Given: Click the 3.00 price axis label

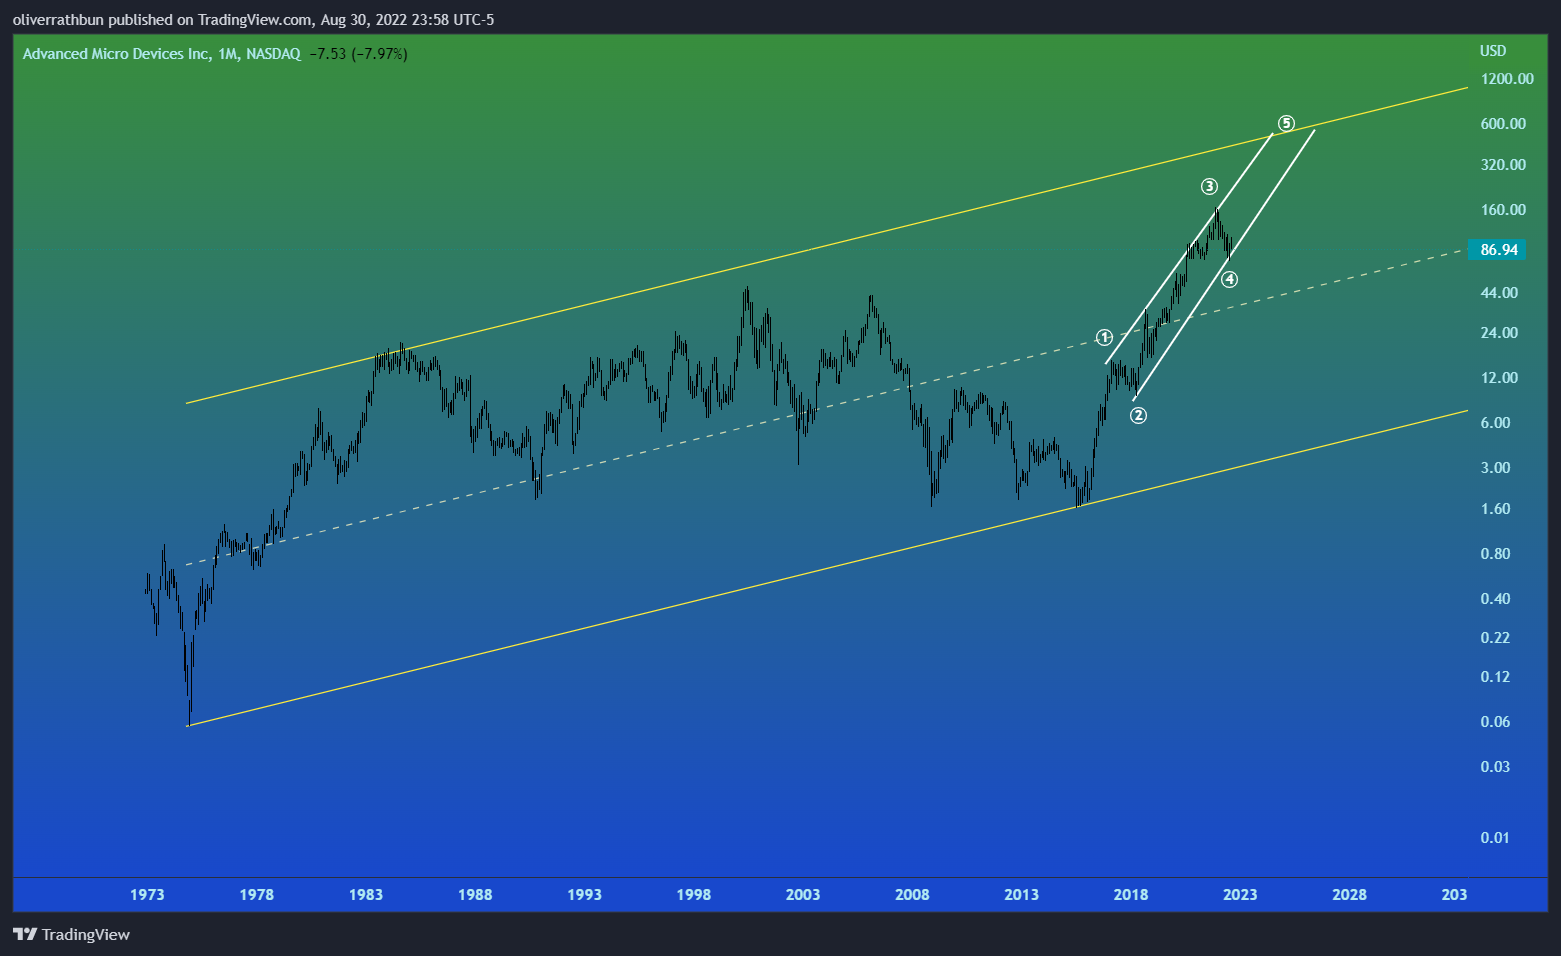Looking at the screenshot, I should (1495, 468).
